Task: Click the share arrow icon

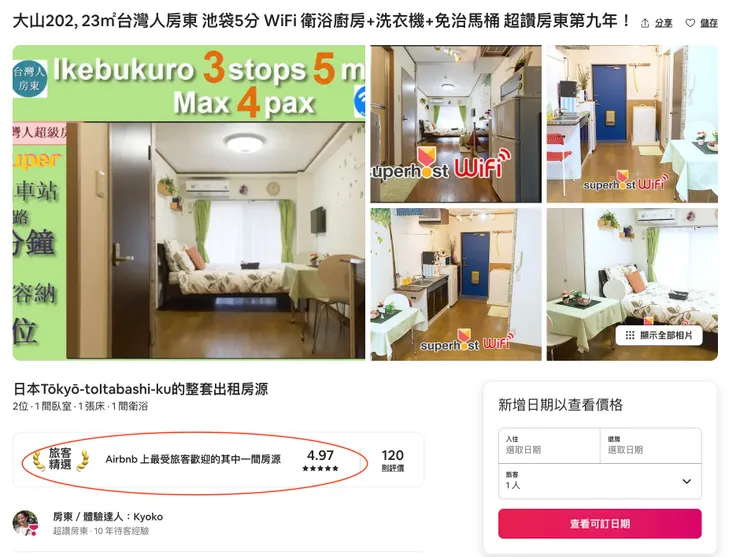Action: click(645, 23)
